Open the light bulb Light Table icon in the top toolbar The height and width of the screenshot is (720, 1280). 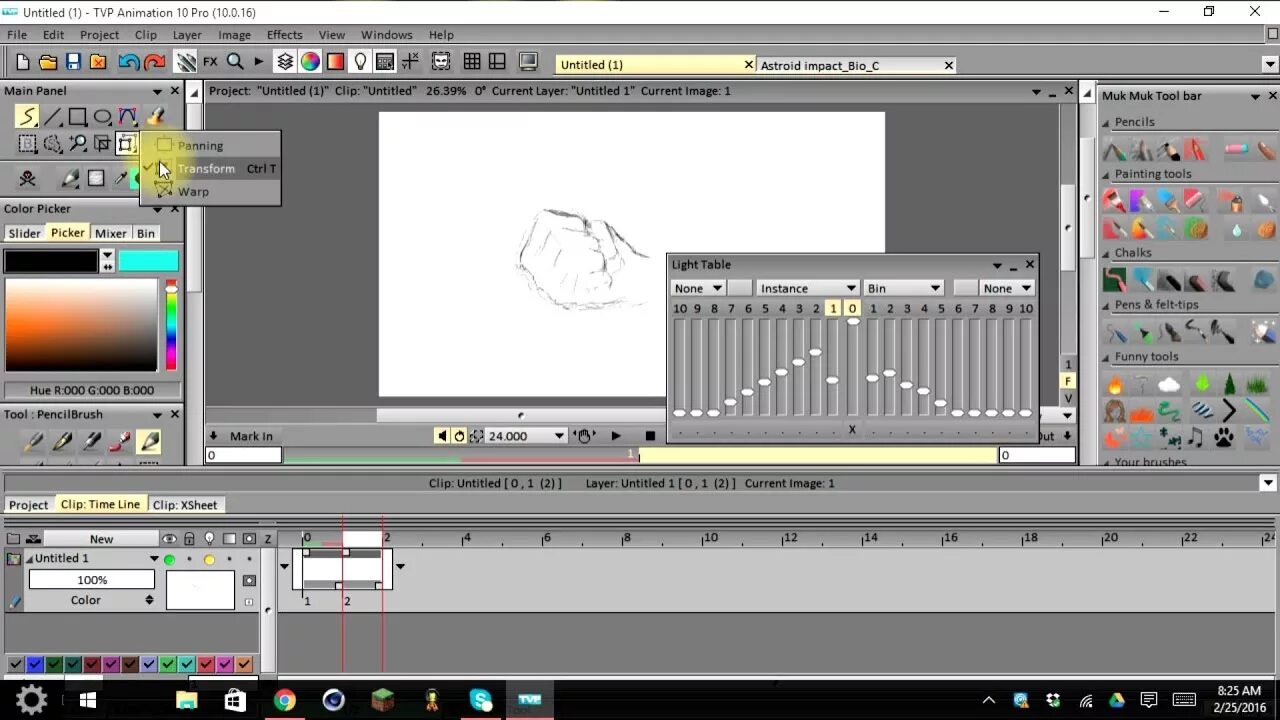click(x=360, y=62)
